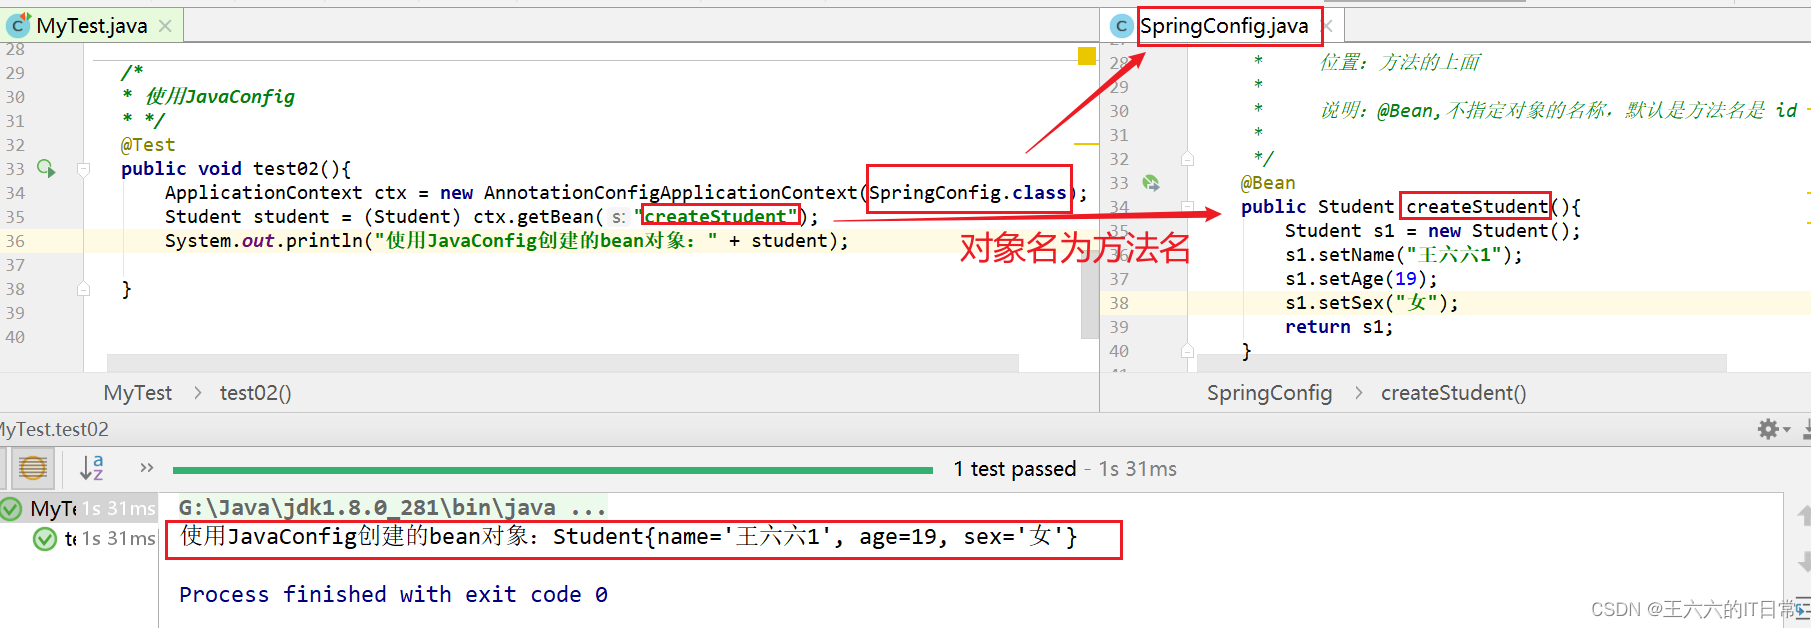Sort test results alphabetically
Viewport: 1811px width, 628px height.
pyautogui.click(x=91, y=467)
